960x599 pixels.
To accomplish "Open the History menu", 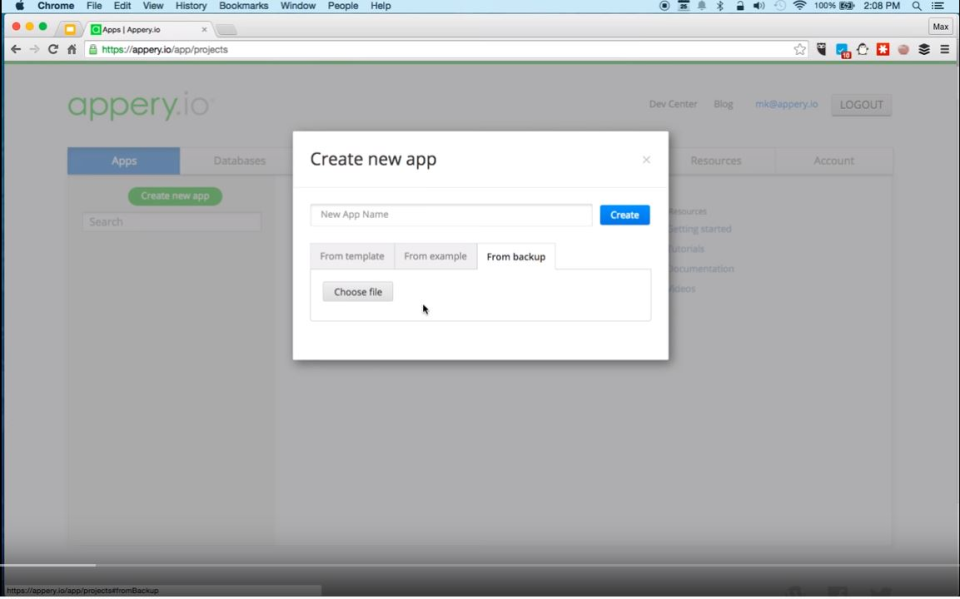I will [x=190, y=6].
